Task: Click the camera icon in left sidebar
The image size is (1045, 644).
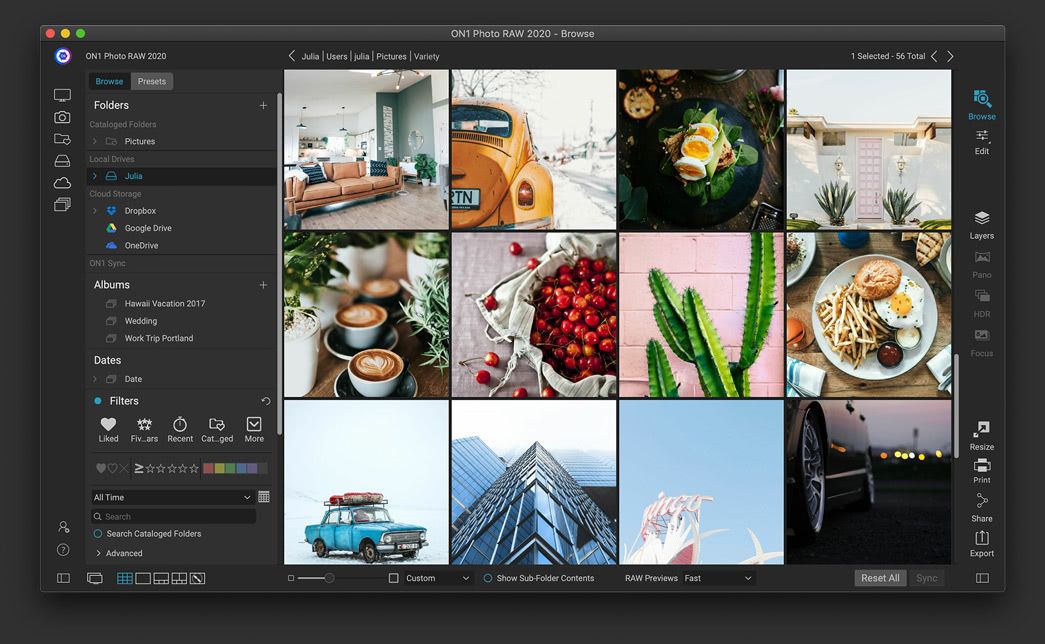Action: tap(62, 117)
